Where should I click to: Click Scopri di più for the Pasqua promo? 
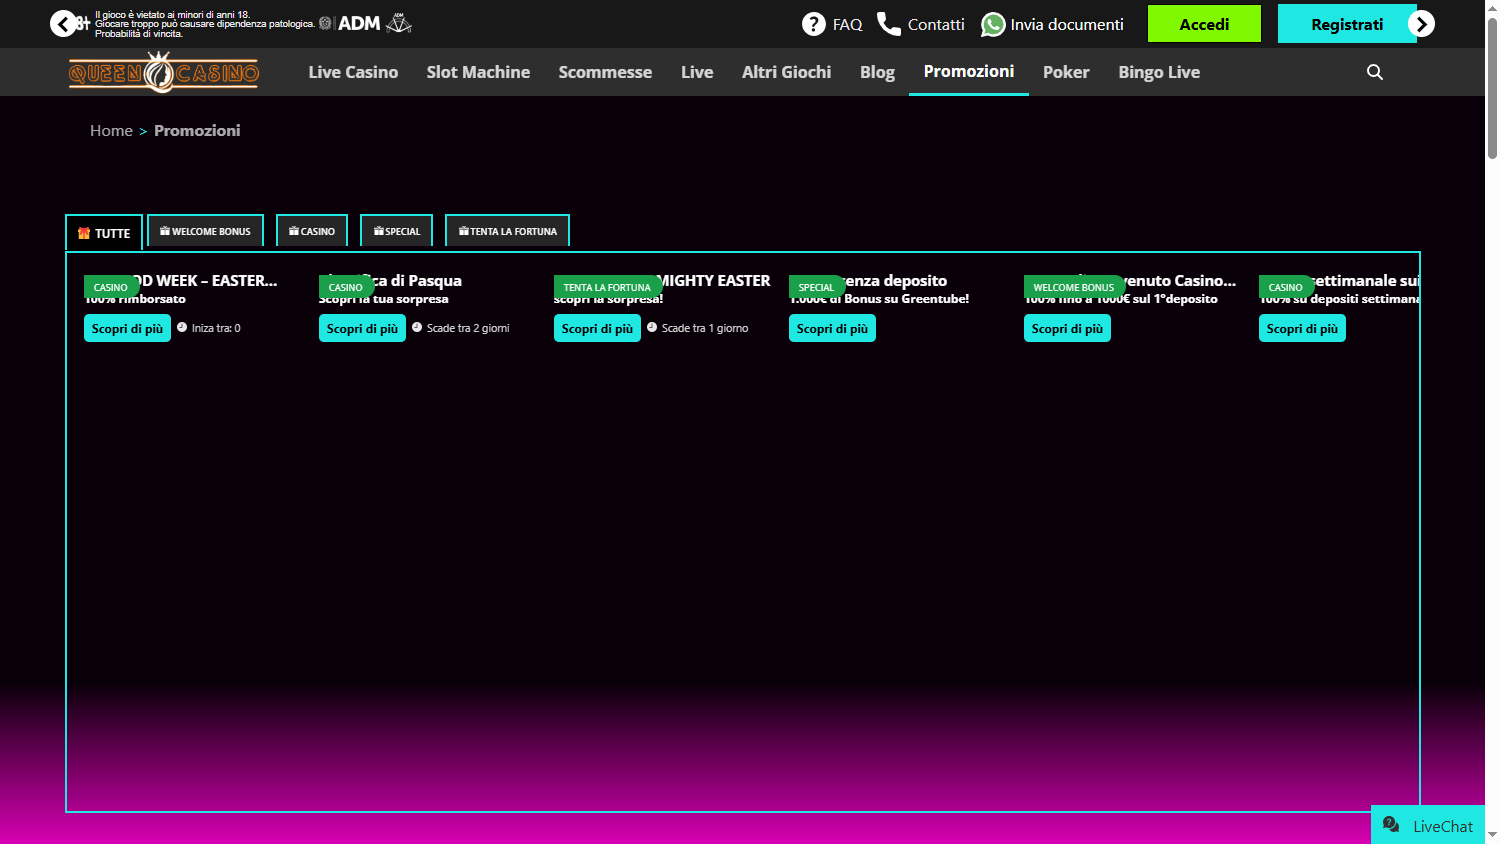point(362,328)
